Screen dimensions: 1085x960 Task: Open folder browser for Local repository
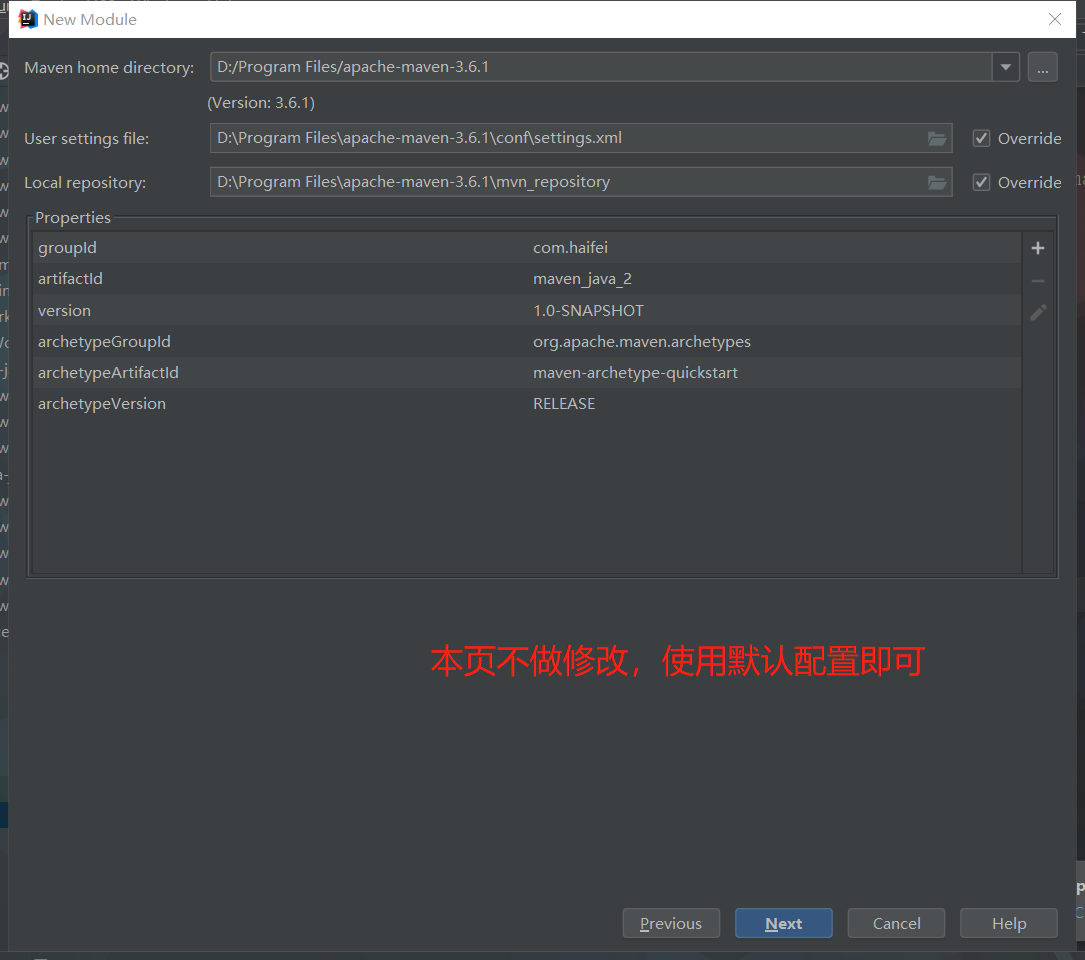click(937, 182)
